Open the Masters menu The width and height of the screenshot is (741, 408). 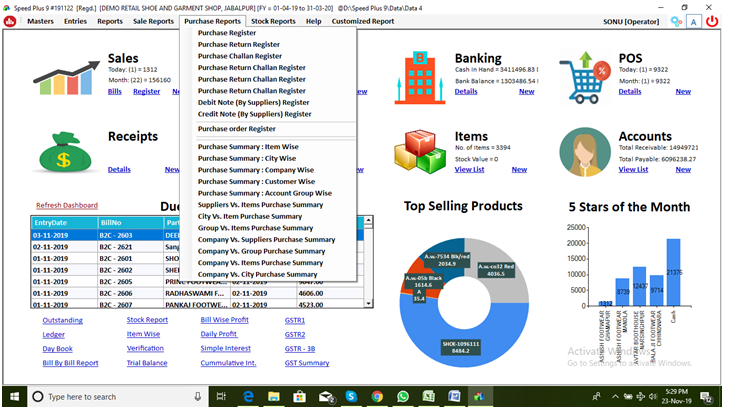tap(40, 21)
